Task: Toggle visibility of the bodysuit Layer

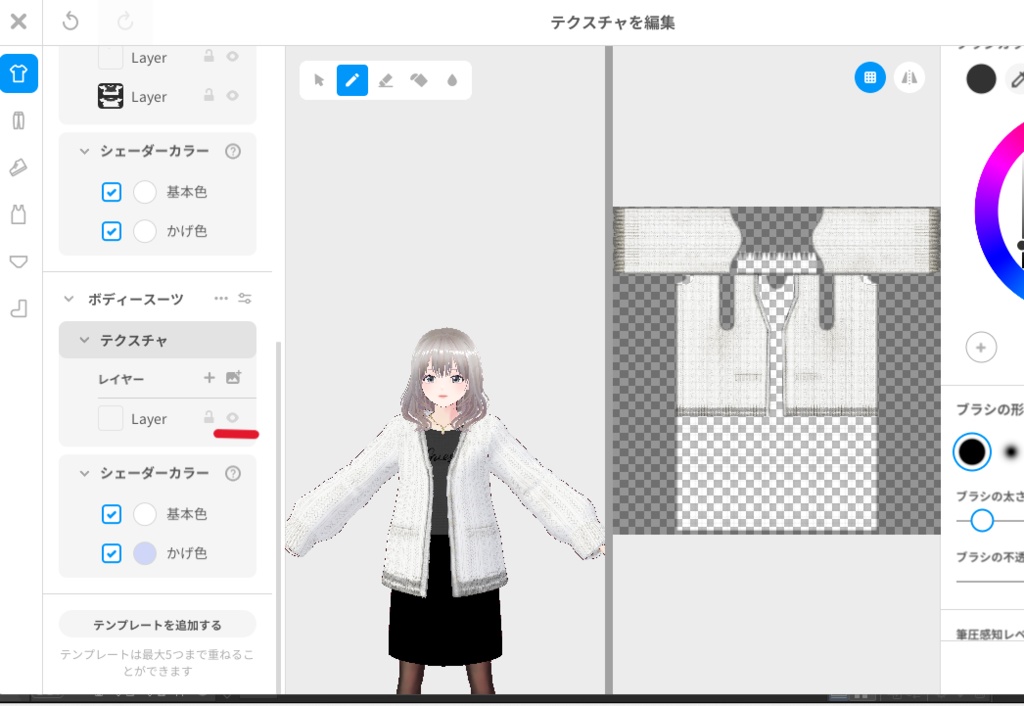Action: click(233, 418)
